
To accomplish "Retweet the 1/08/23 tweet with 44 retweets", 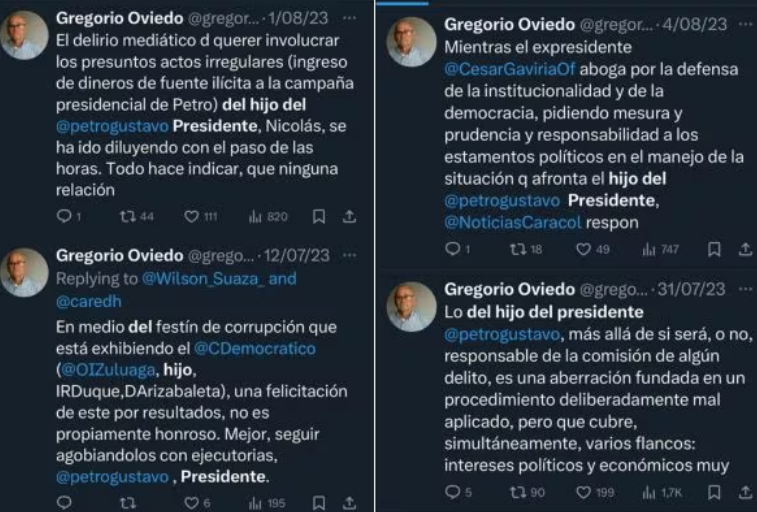I will click(x=127, y=216).
